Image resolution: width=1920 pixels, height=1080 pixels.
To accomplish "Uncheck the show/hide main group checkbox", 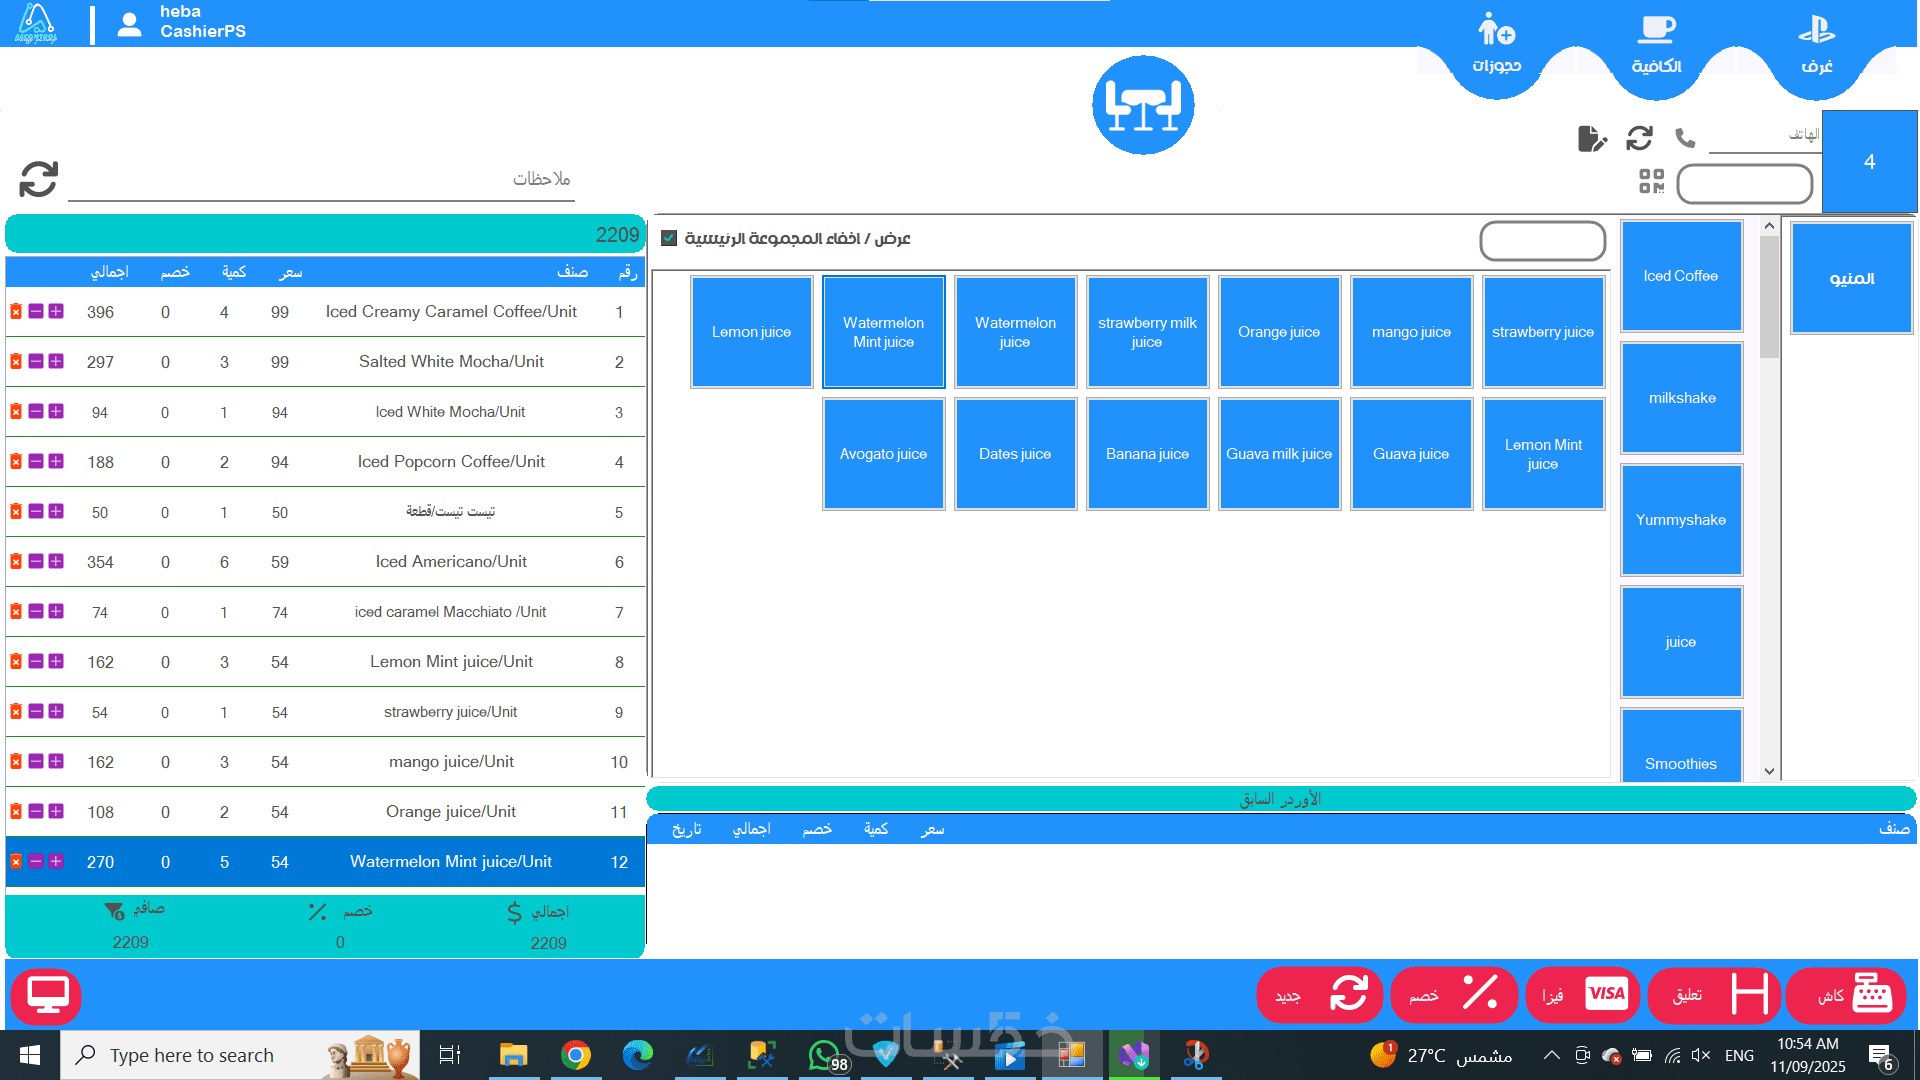I will (x=669, y=238).
